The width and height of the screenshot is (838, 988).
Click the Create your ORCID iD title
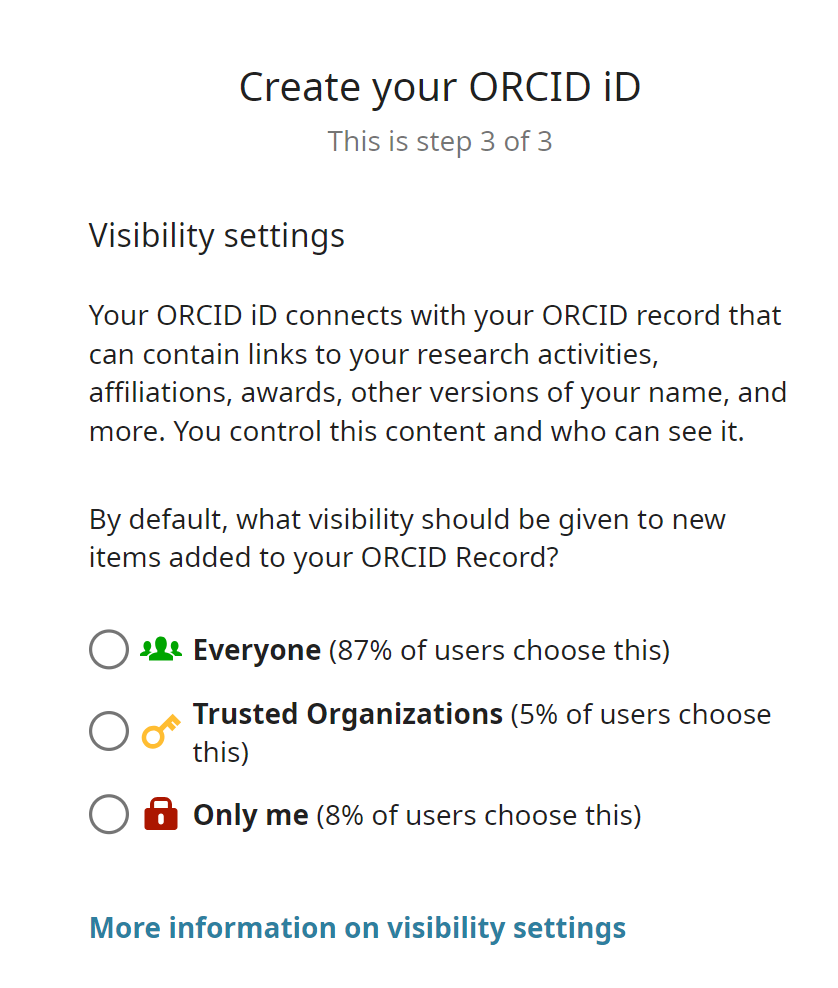(x=440, y=87)
